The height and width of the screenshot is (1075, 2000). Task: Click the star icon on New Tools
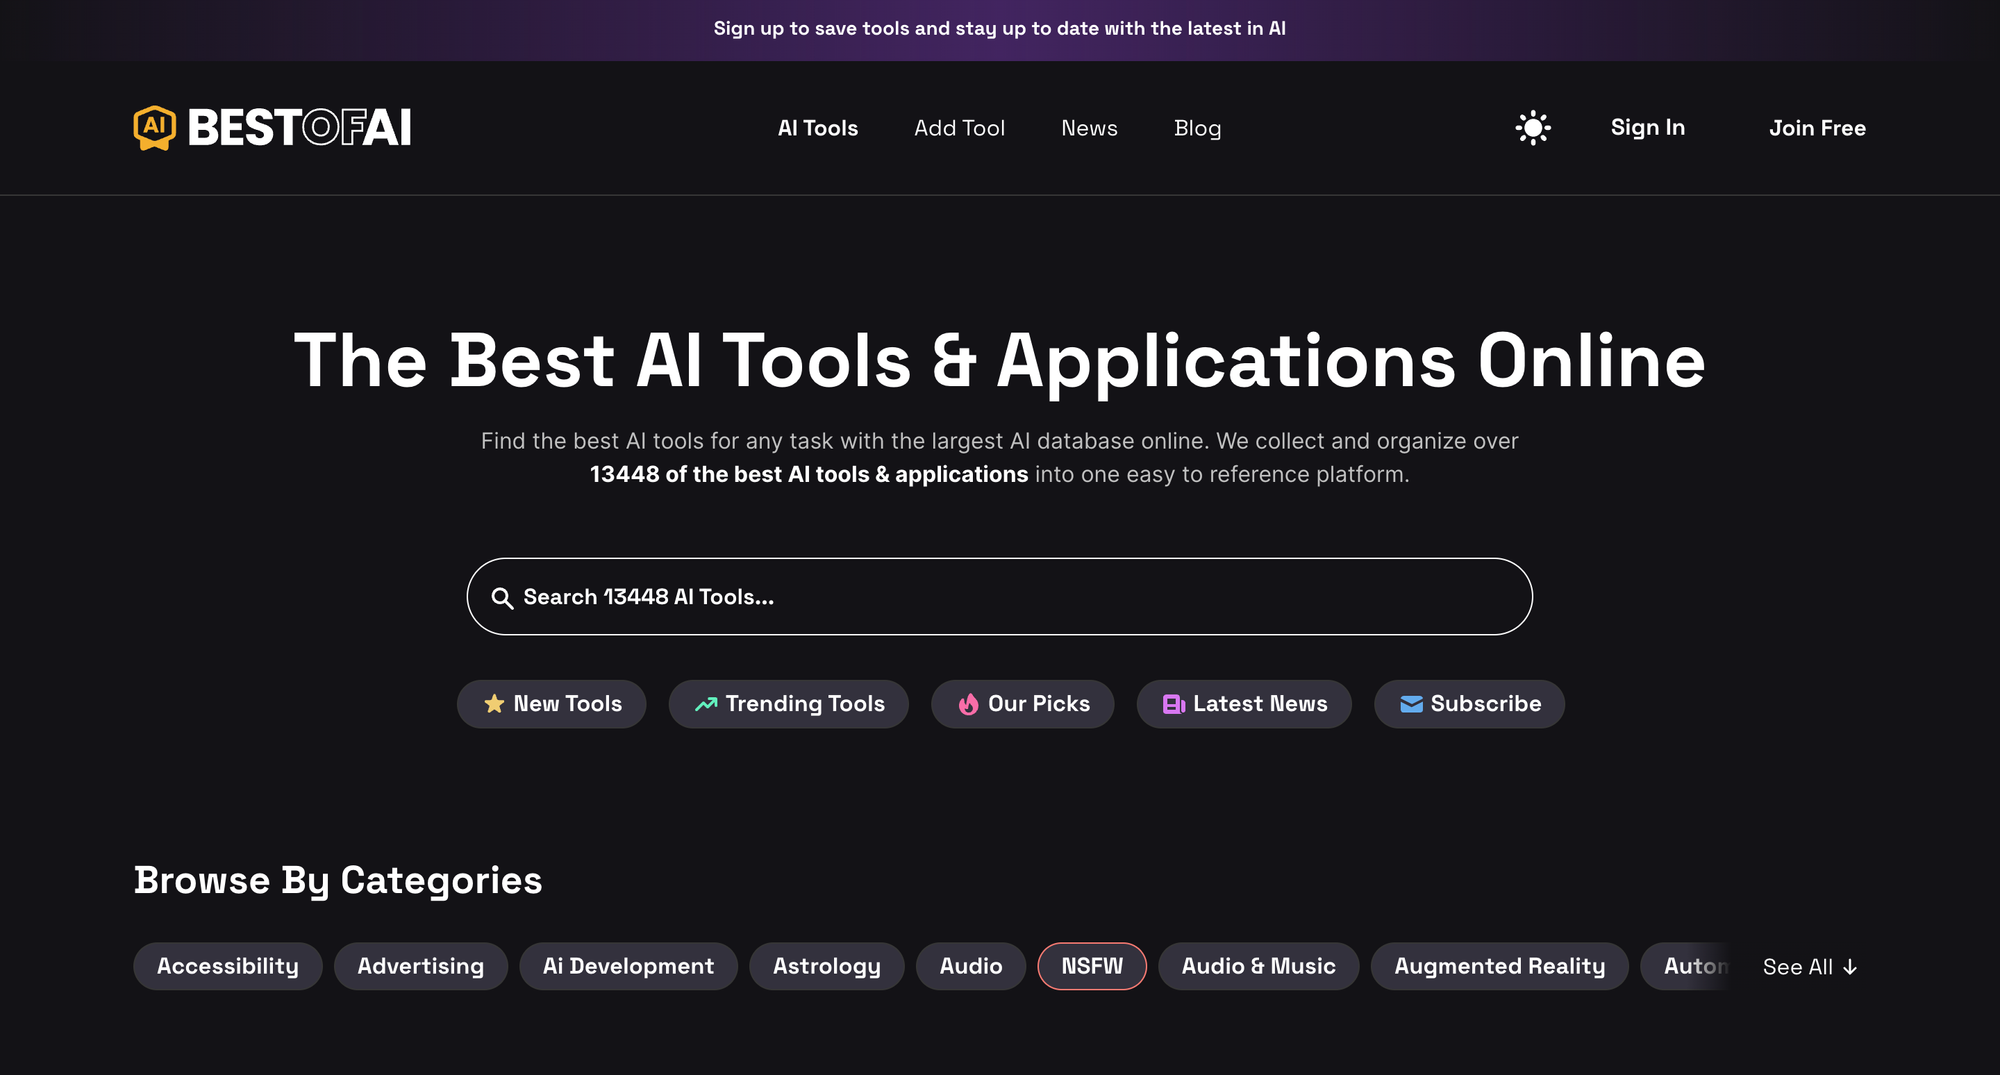tap(494, 704)
